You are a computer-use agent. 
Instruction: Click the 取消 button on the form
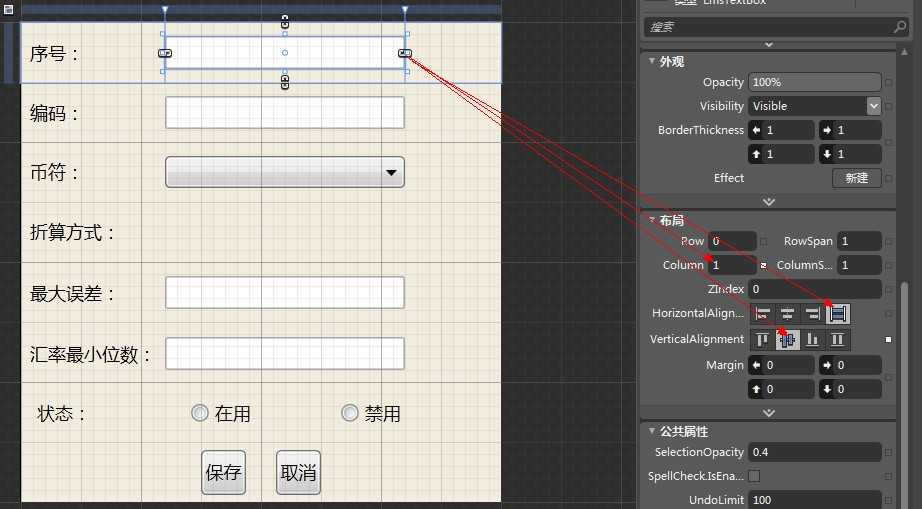tap(298, 472)
